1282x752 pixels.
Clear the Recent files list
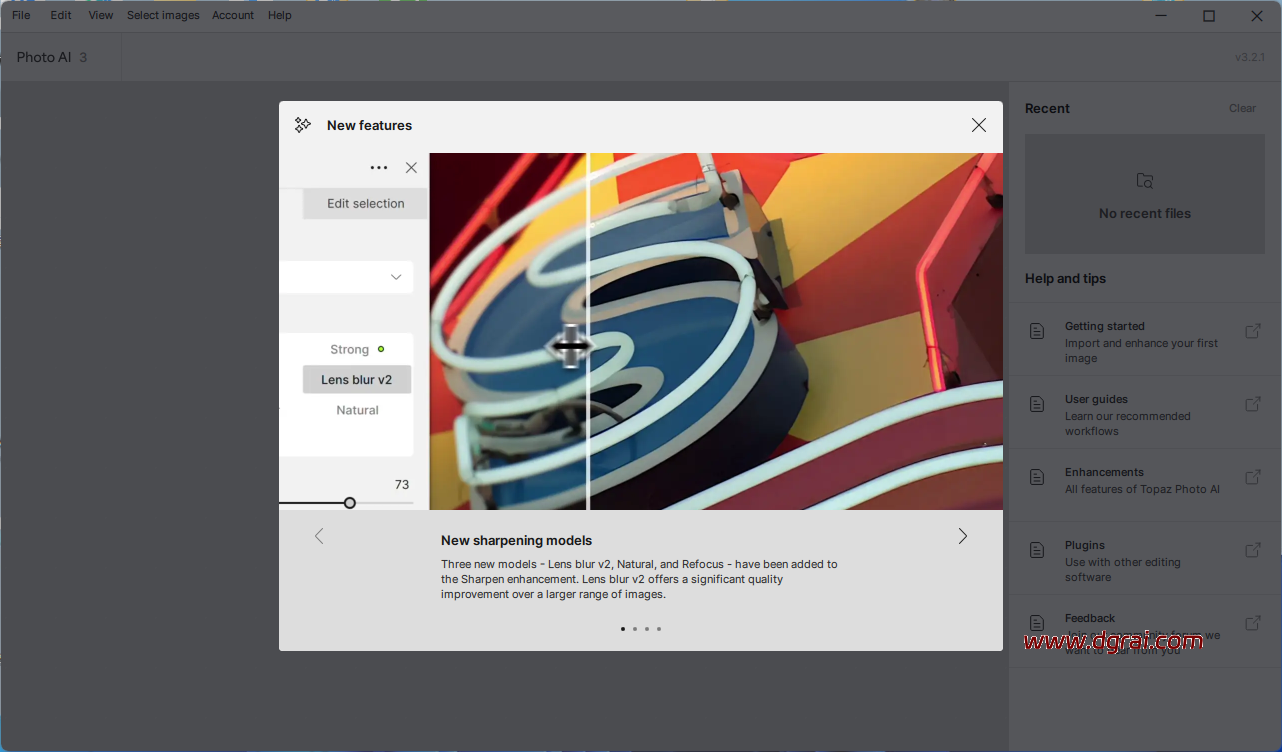click(x=1242, y=108)
